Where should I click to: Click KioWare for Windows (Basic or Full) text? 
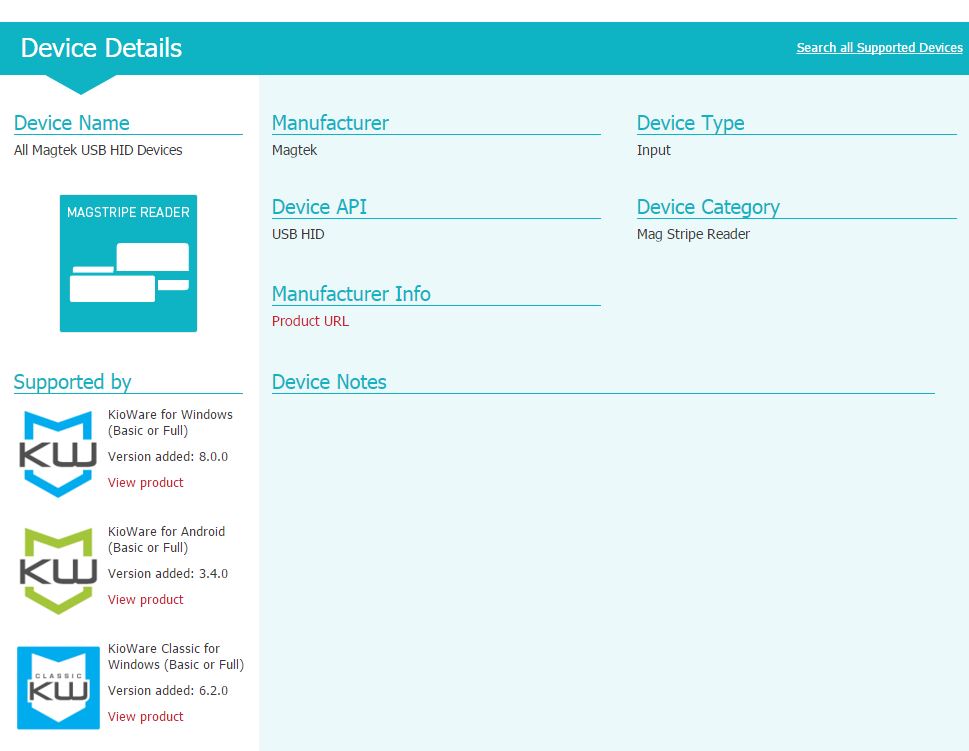coord(171,423)
